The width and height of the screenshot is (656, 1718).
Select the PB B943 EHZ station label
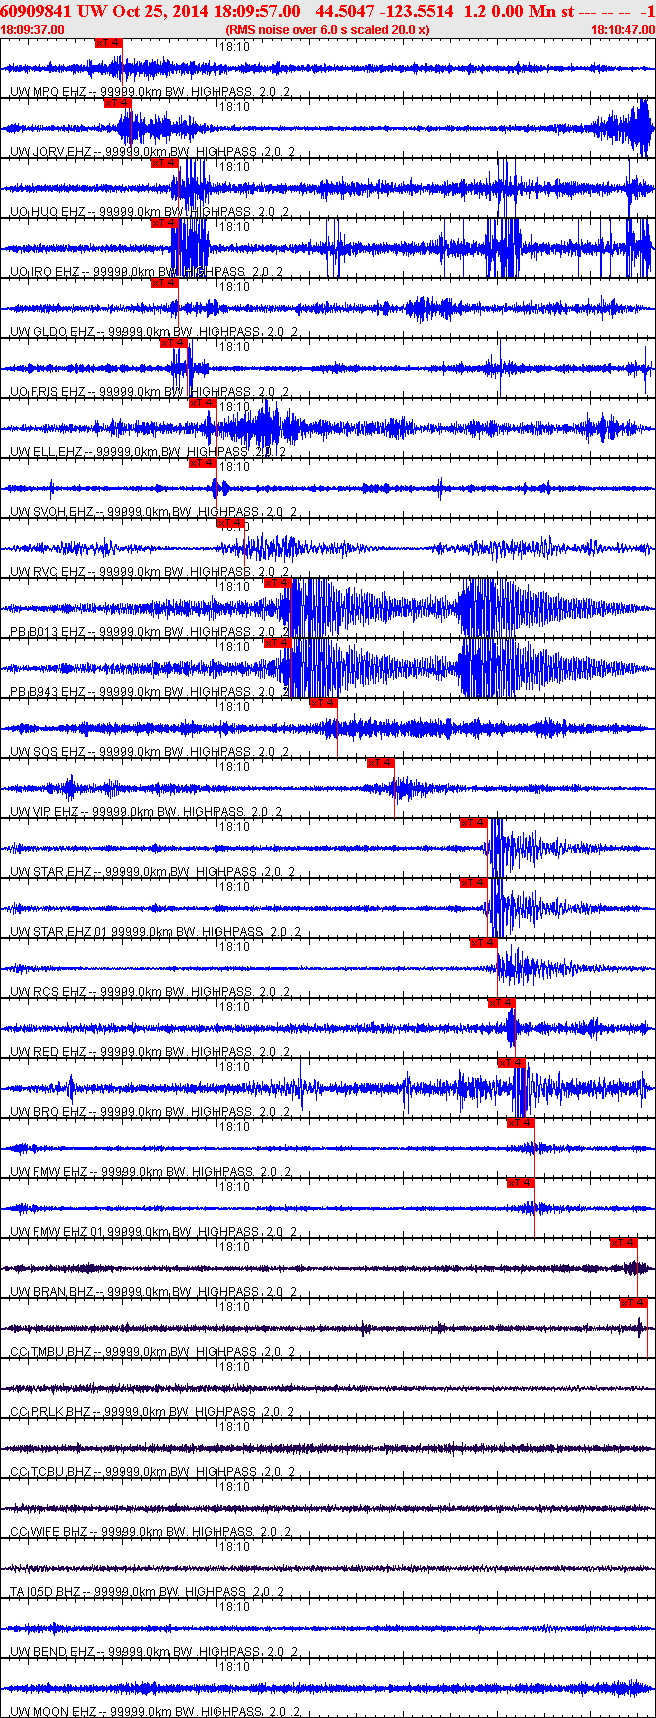pos(48,692)
